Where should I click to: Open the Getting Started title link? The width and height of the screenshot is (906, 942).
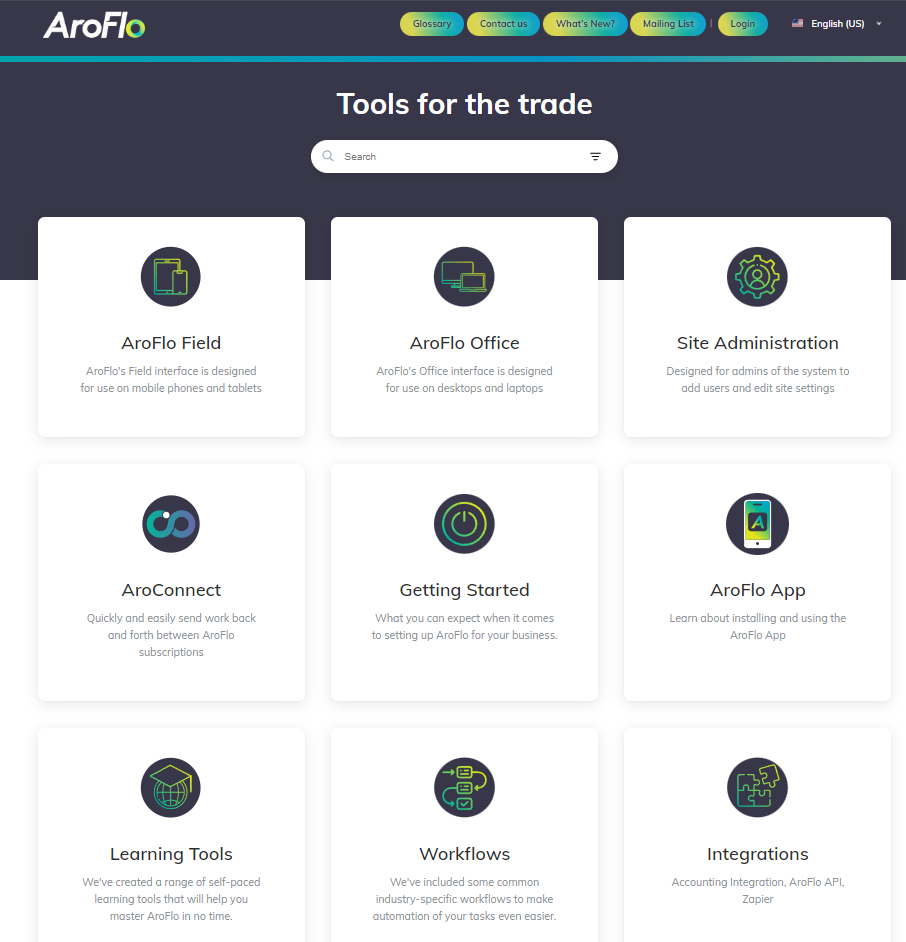click(x=464, y=591)
